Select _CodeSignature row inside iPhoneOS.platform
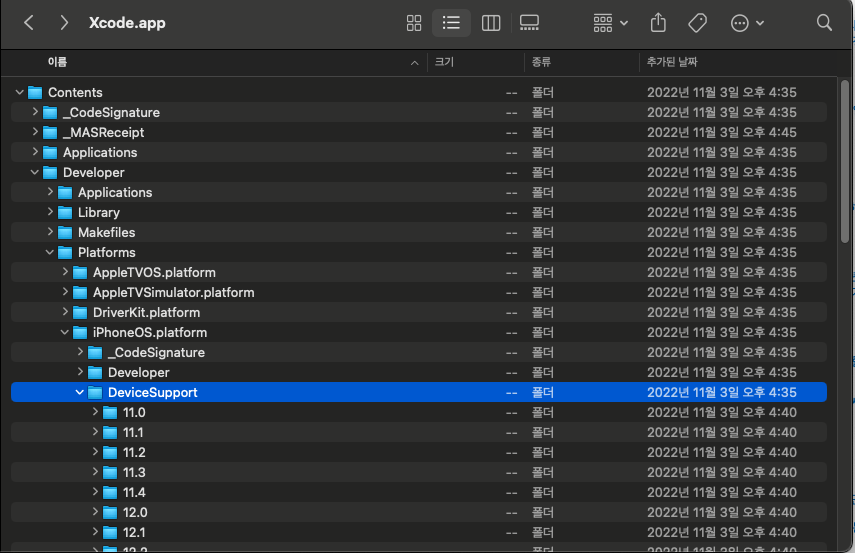 pyautogui.click(x=419, y=352)
